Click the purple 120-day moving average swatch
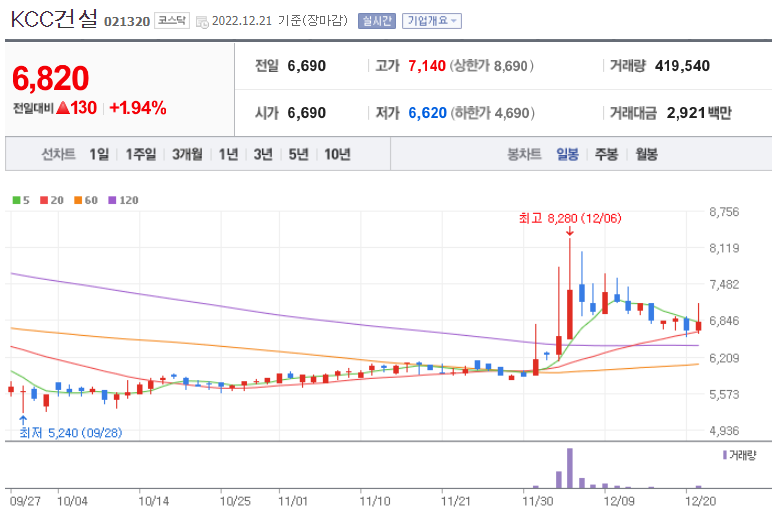 [x=112, y=200]
